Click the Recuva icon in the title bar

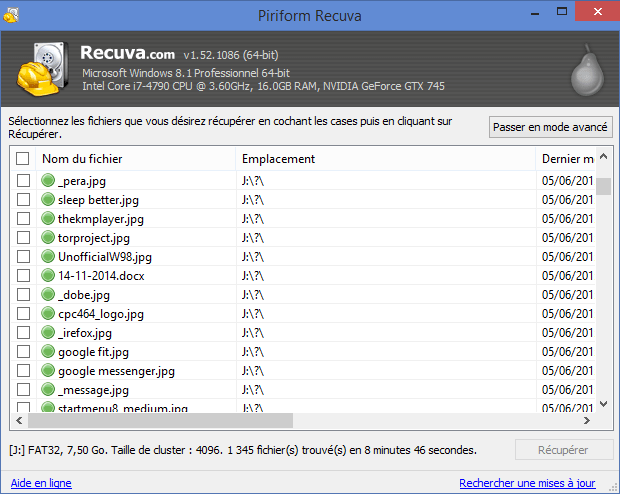pyautogui.click(x=11, y=15)
